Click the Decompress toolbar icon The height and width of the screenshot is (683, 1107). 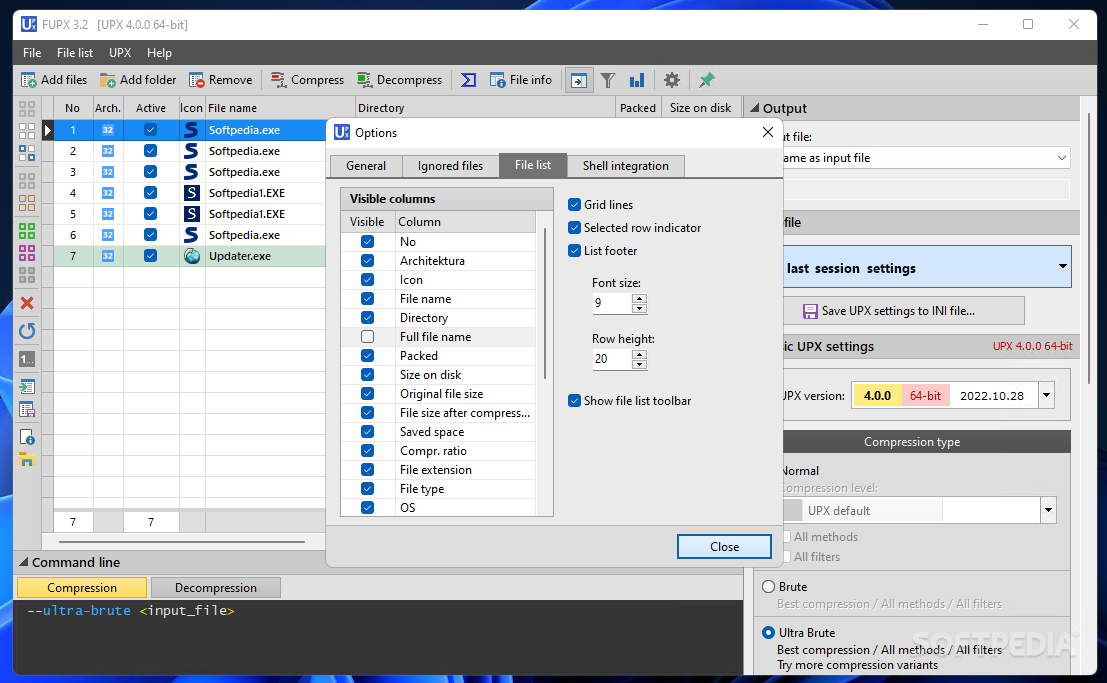click(364, 81)
